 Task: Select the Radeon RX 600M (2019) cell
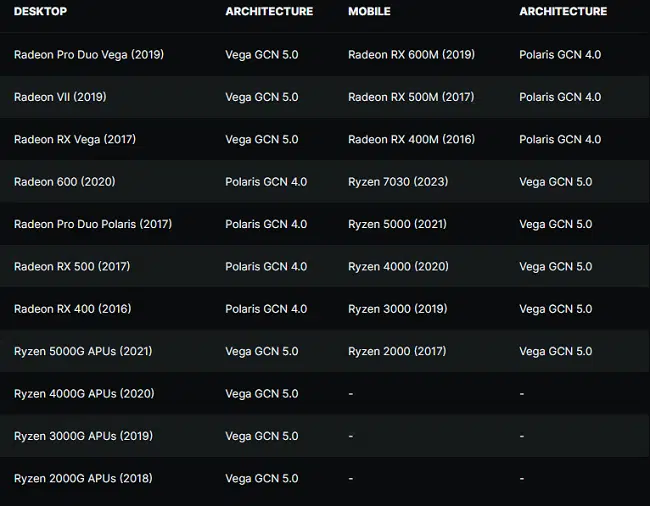point(411,55)
